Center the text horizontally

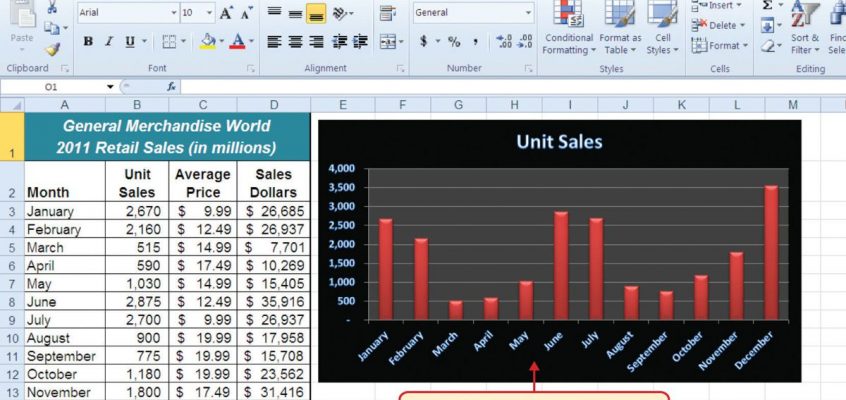click(x=295, y=42)
